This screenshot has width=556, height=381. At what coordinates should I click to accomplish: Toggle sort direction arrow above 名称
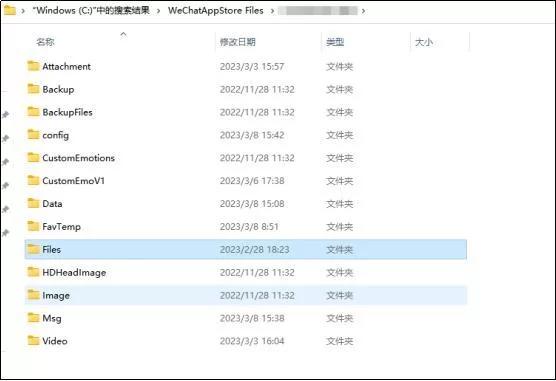123,34
